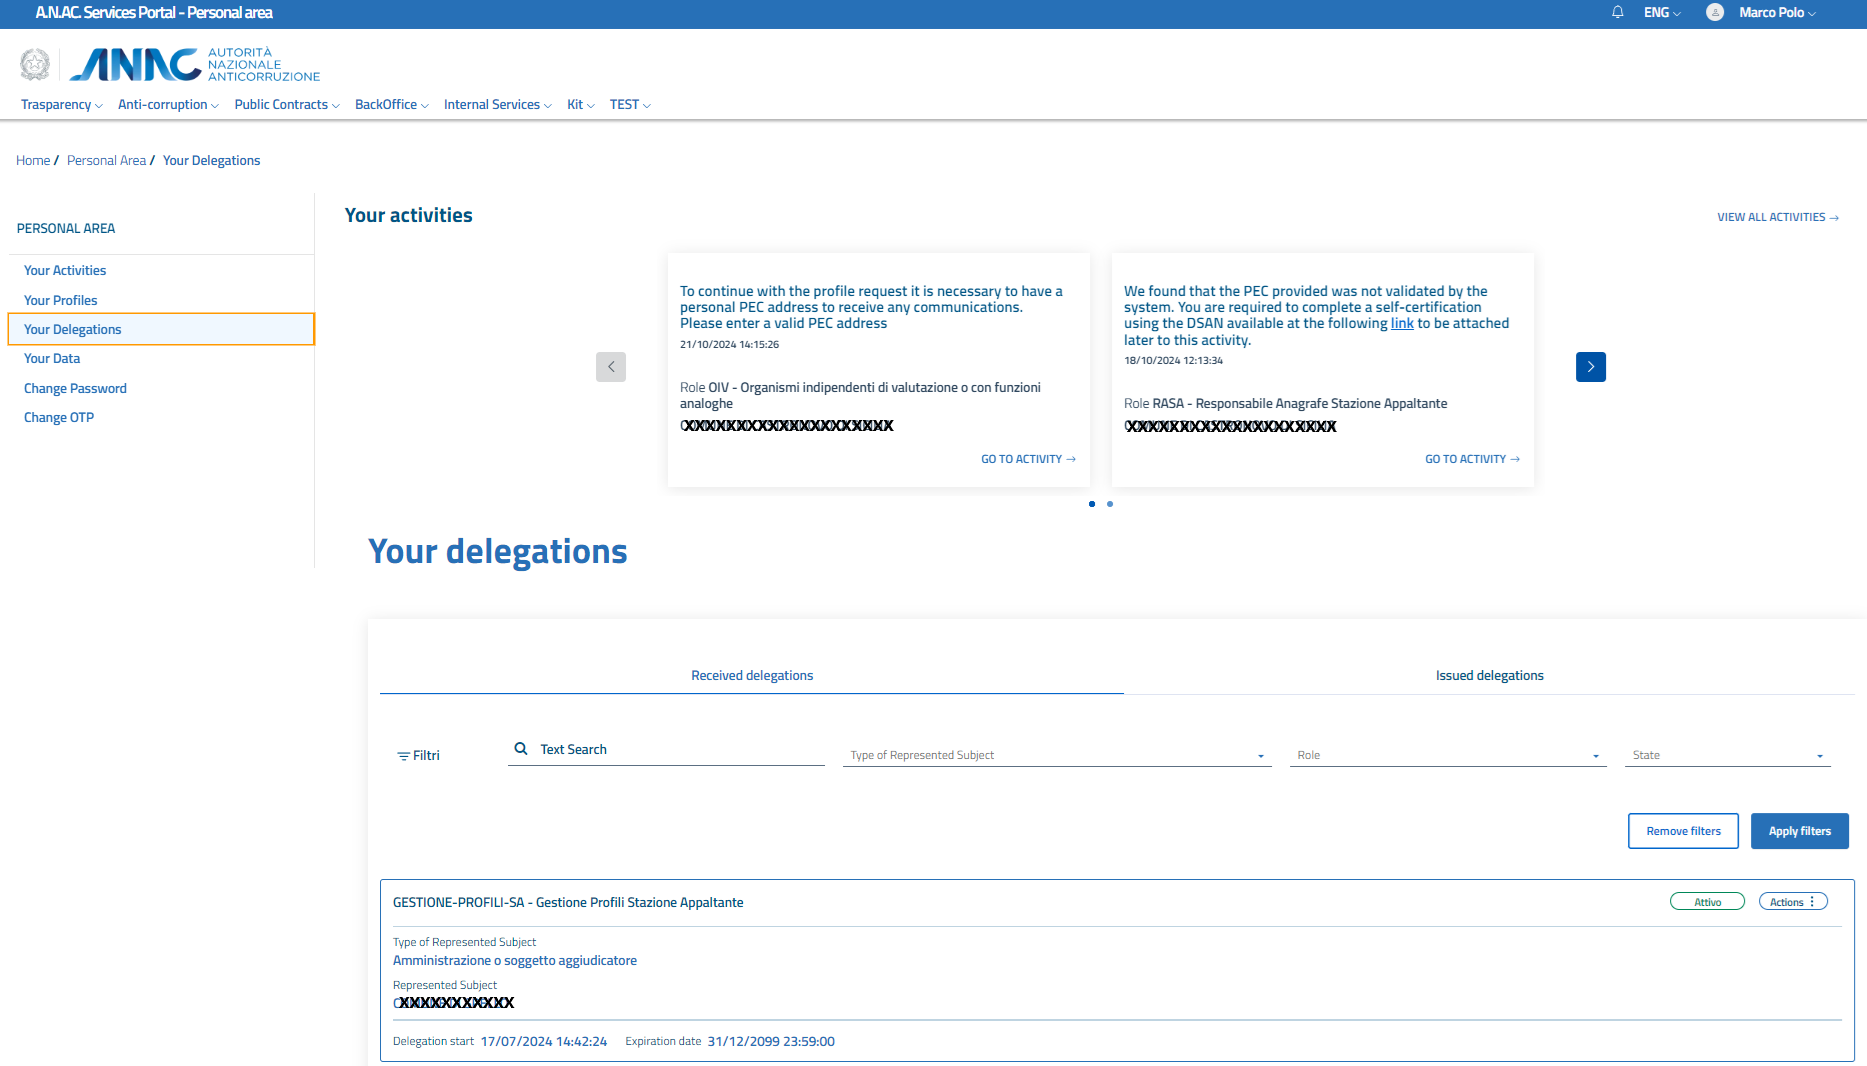The image size is (1867, 1066).
Task: Go to previous activity carousel arrow
Action: (x=611, y=367)
